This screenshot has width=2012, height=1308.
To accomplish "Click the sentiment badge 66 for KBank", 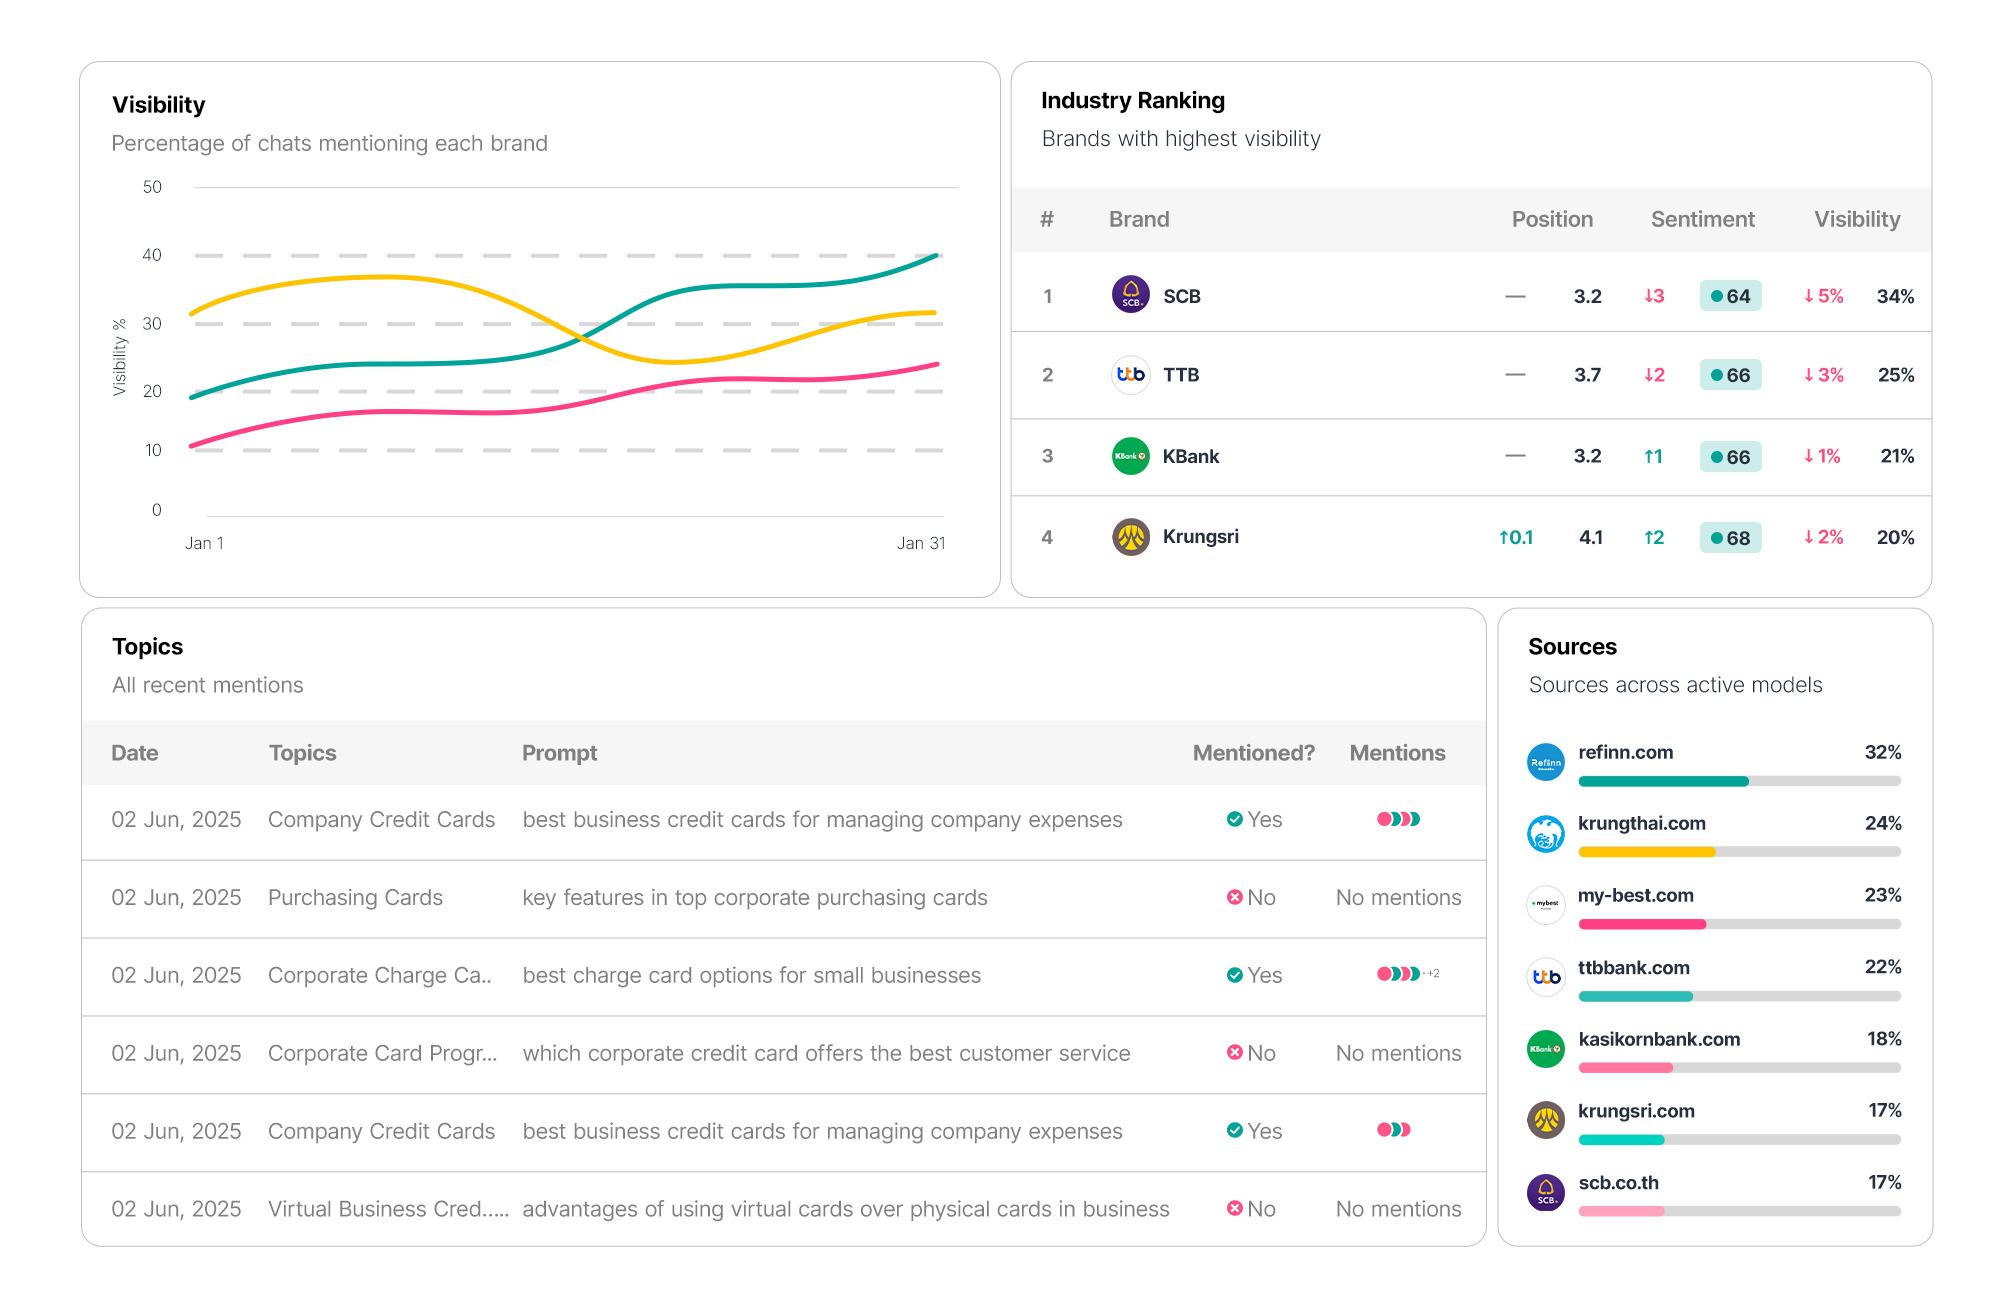I will tap(1730, 457).
